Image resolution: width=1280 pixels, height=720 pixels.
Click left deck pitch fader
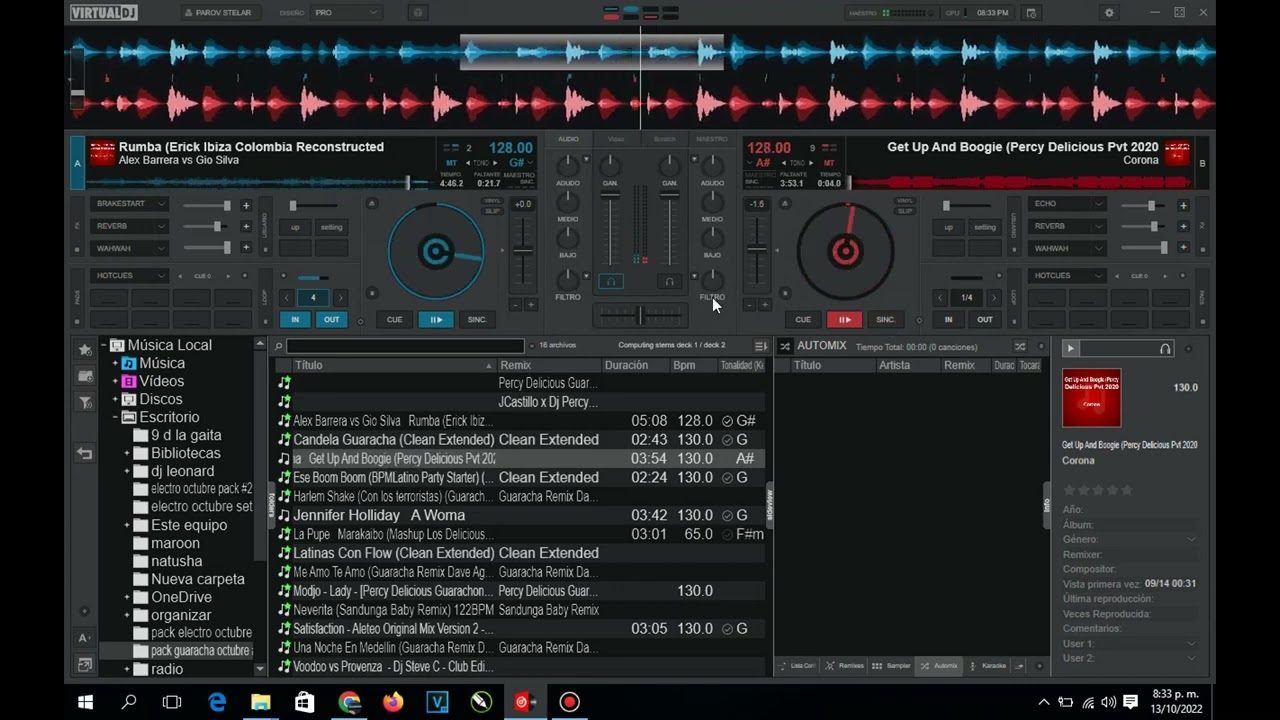pos(522,250)
